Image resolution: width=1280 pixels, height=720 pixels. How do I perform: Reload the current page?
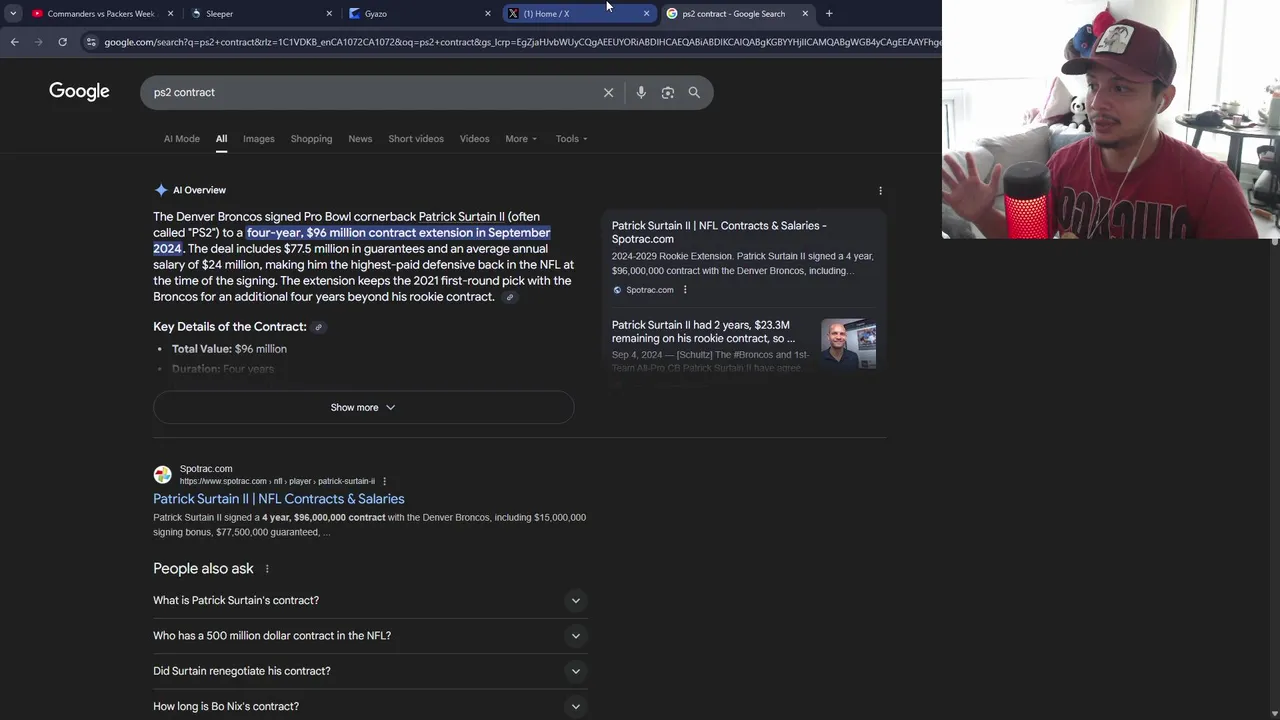pos(62,42)
